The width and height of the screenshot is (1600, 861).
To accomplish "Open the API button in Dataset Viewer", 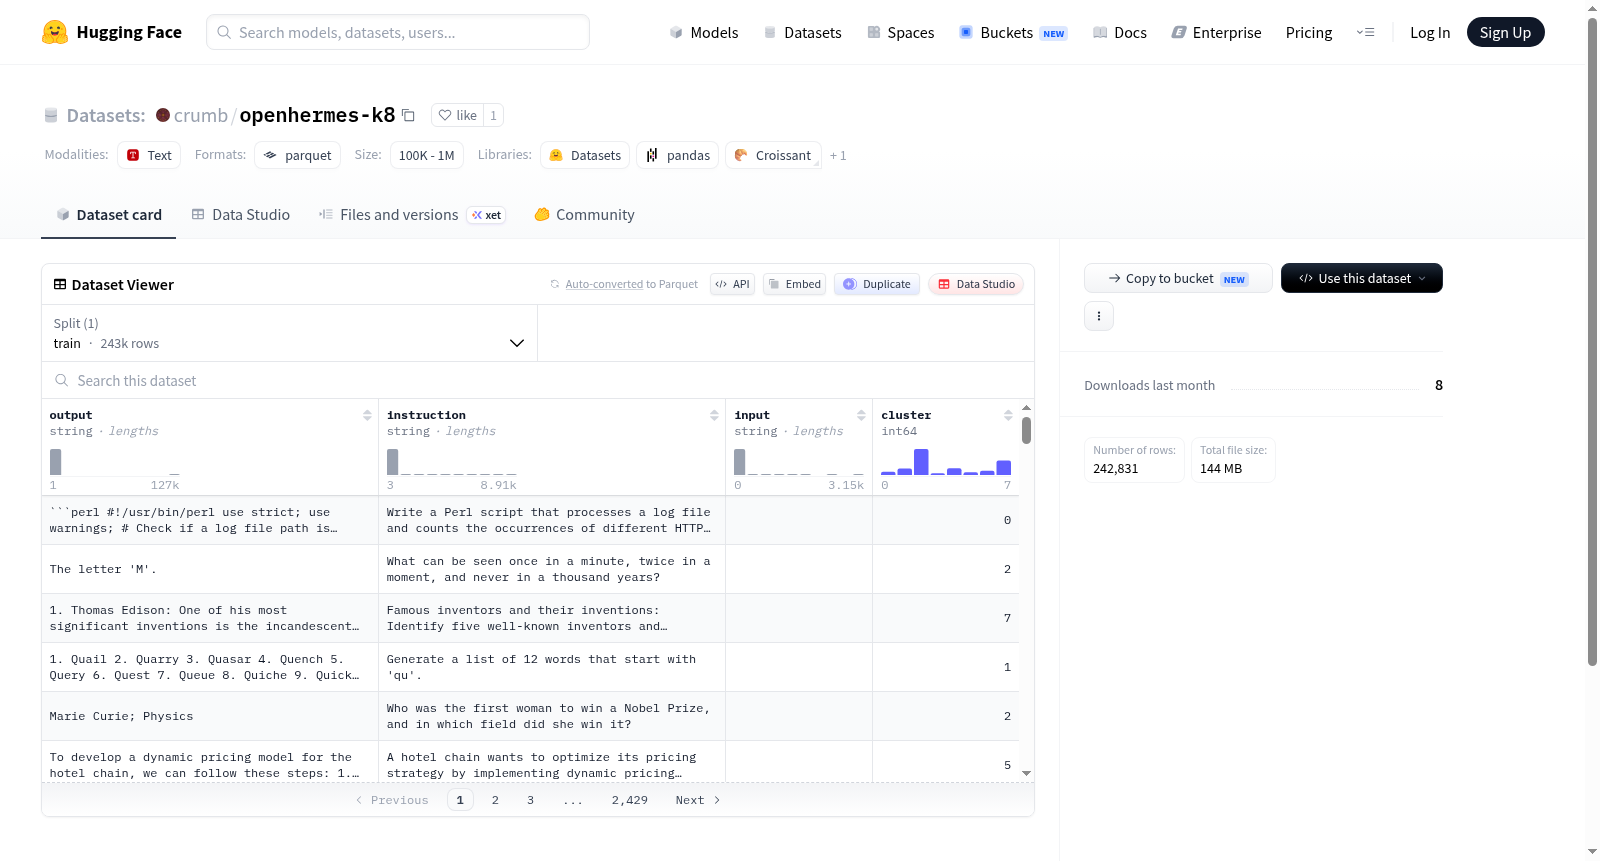I will click(x=732, y=284).
